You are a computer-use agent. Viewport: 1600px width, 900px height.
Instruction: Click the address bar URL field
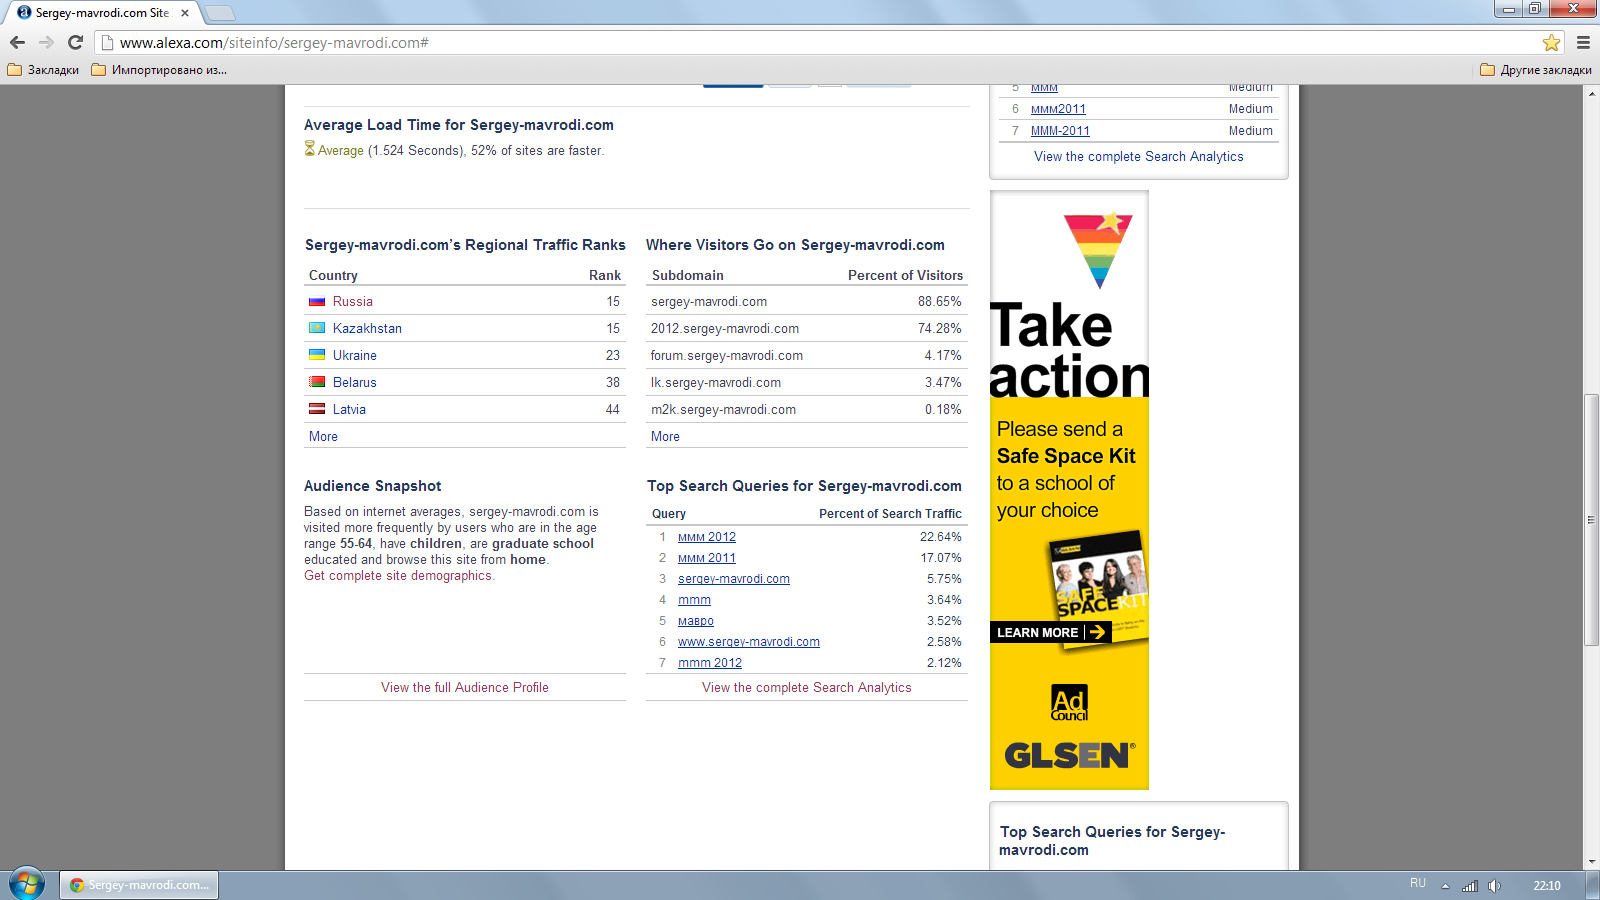click(x=820, y=42)
